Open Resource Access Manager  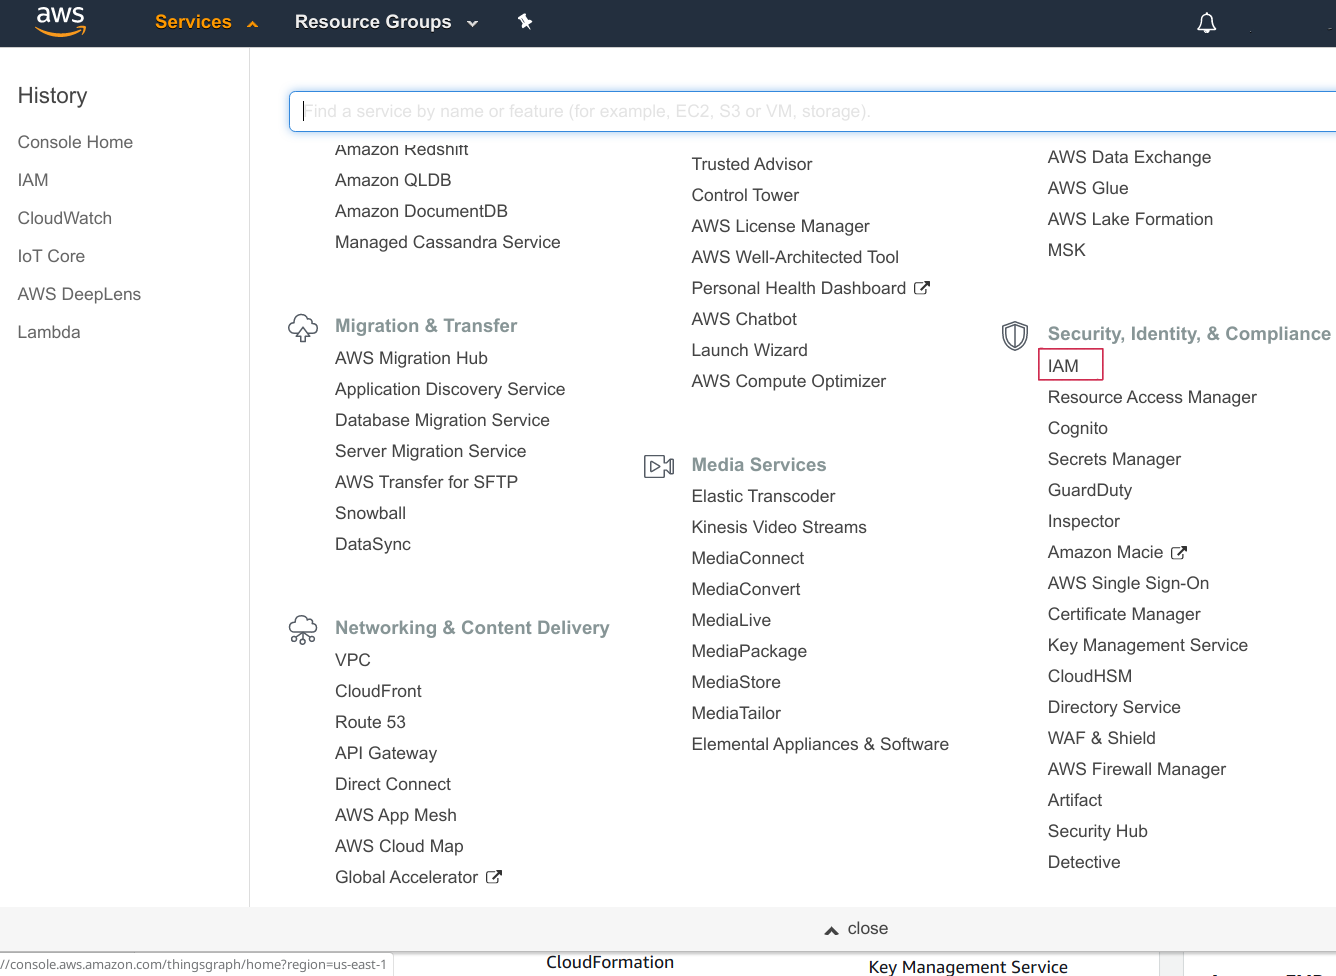[x=1152, y=397]
